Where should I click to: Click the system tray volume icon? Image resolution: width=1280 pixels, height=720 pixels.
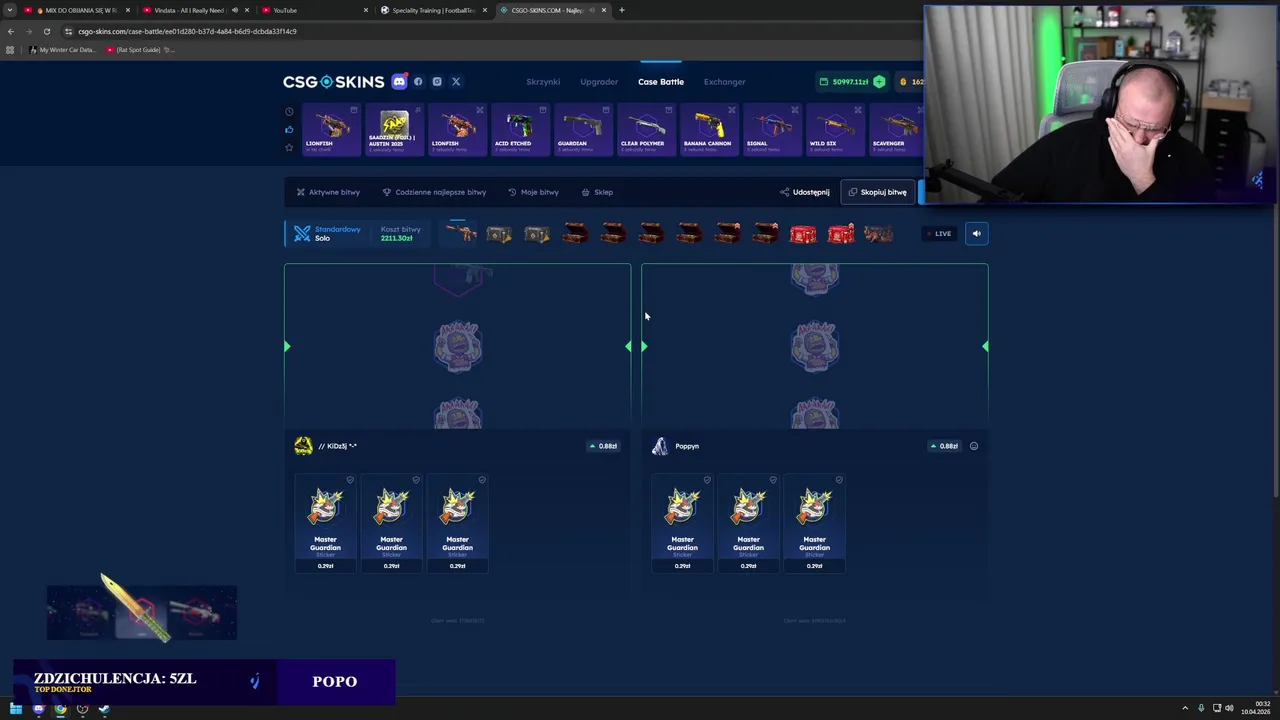coord(1229,708)
